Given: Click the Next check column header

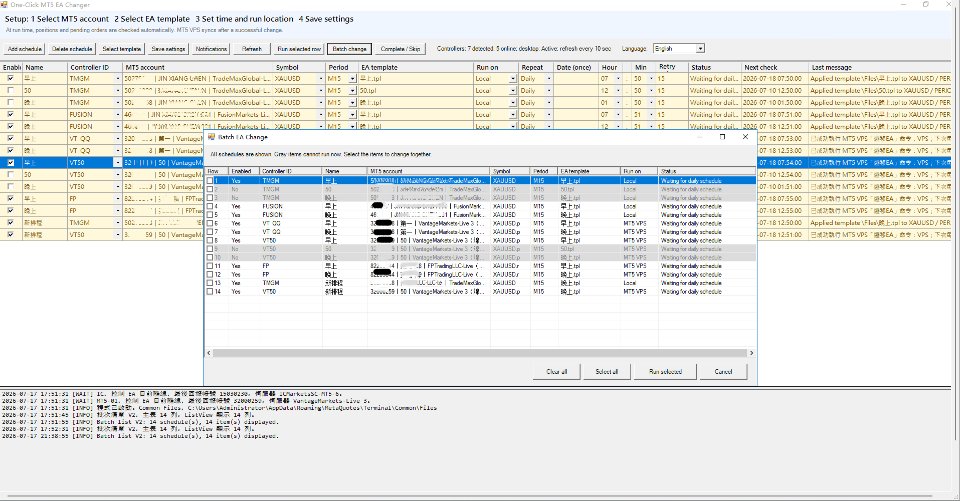Looking at the screenshot, I should (x=774, y=67).
